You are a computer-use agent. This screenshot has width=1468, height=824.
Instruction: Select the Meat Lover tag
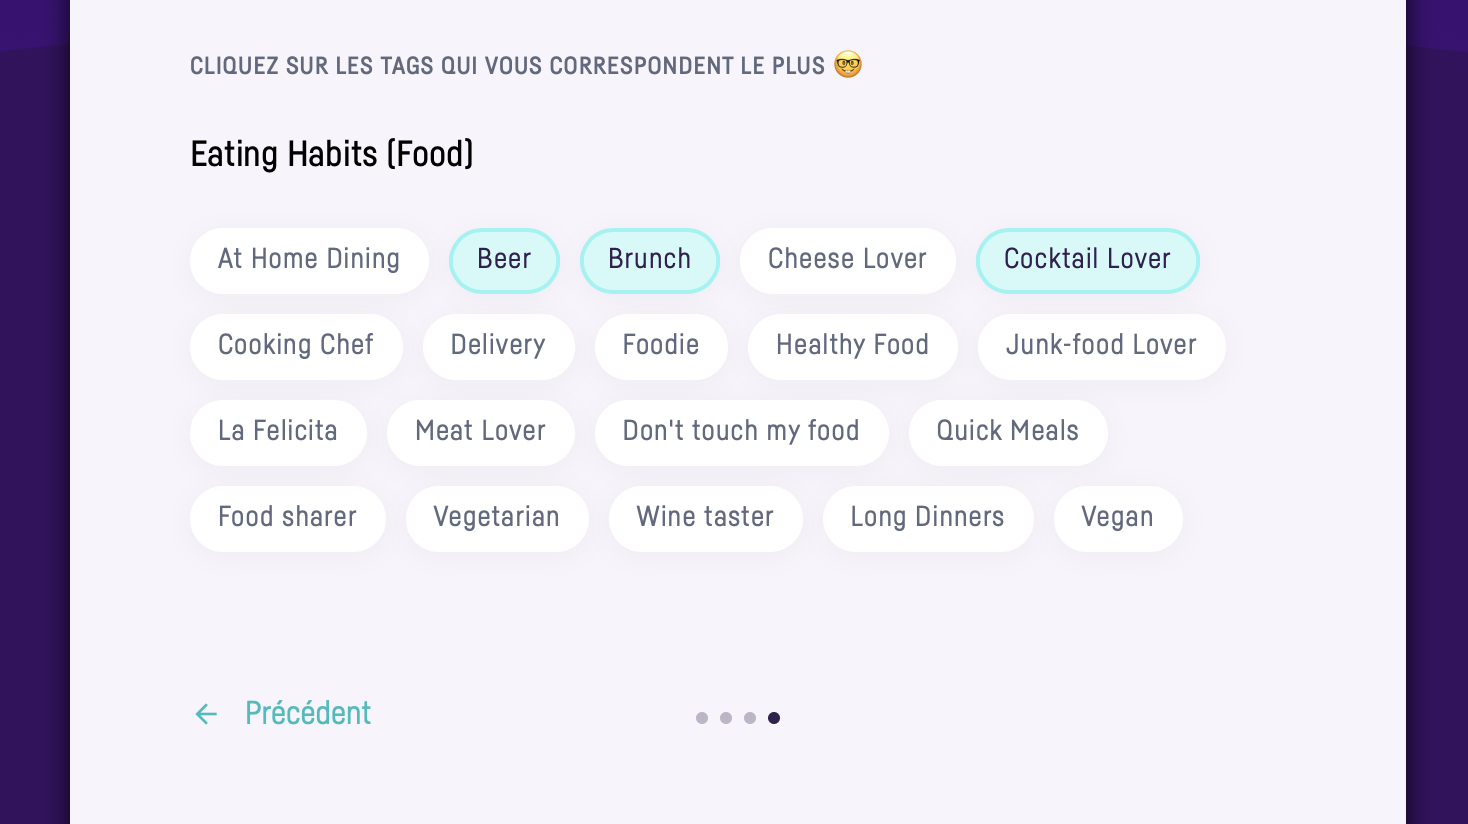click(x=480, y=432)
